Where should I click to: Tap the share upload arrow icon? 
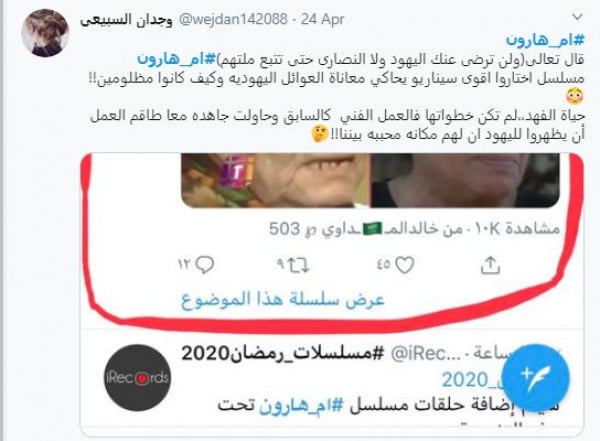pos(490,265)
